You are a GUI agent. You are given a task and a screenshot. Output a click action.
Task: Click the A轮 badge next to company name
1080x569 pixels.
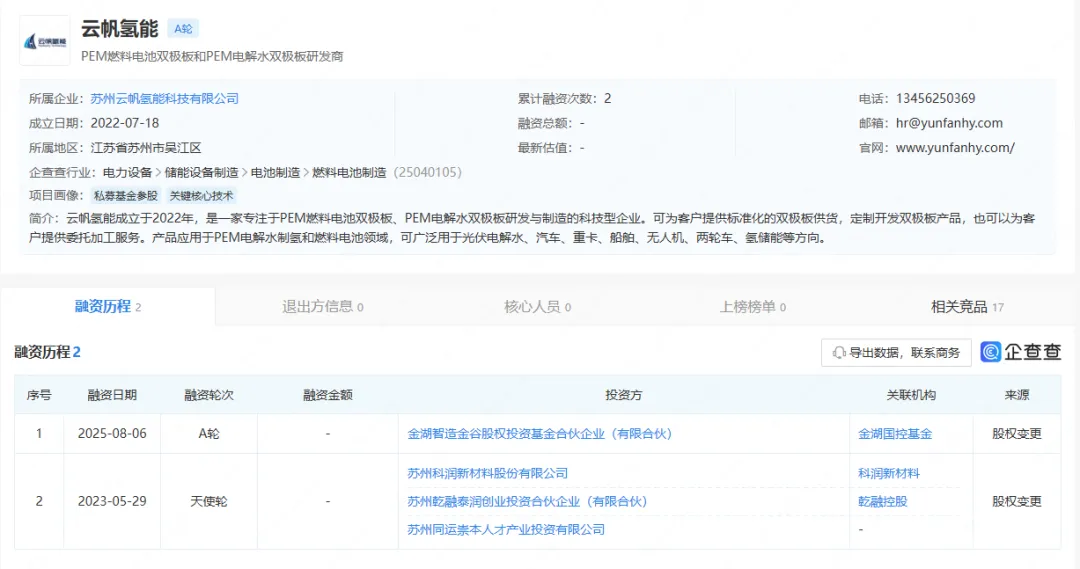(x=183, y=29)
